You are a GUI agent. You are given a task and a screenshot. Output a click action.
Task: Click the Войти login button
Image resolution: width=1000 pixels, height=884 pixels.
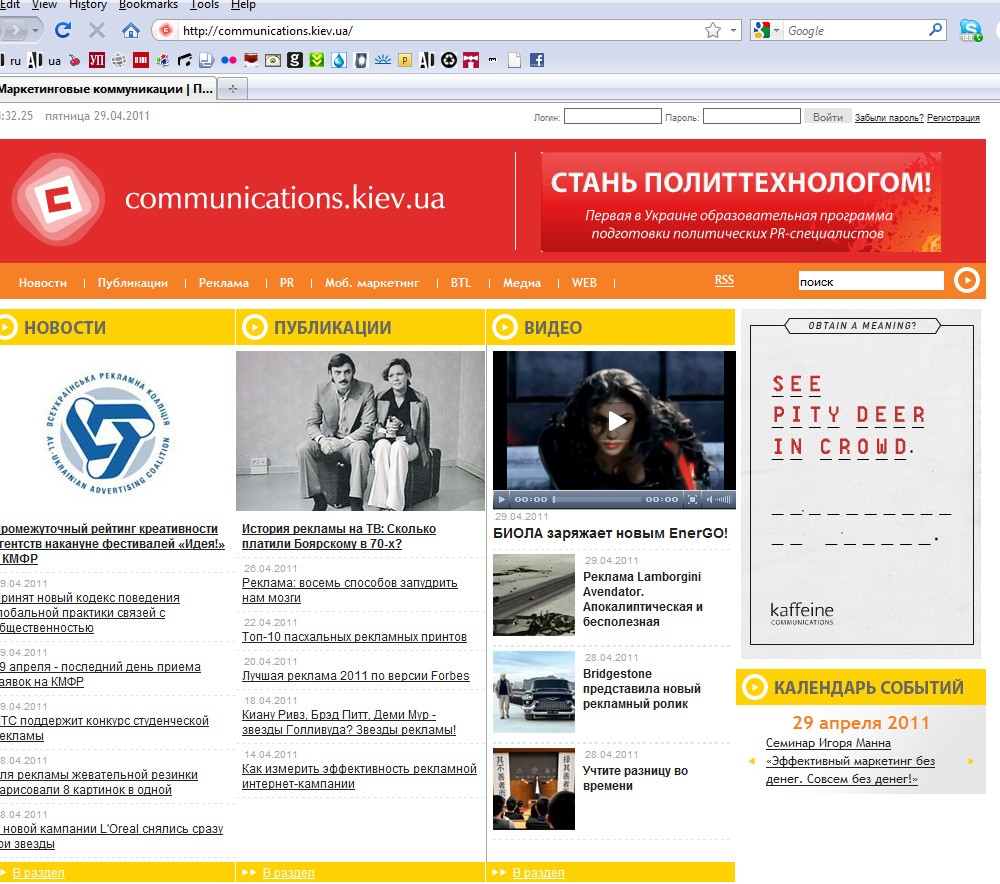[827, 117]
